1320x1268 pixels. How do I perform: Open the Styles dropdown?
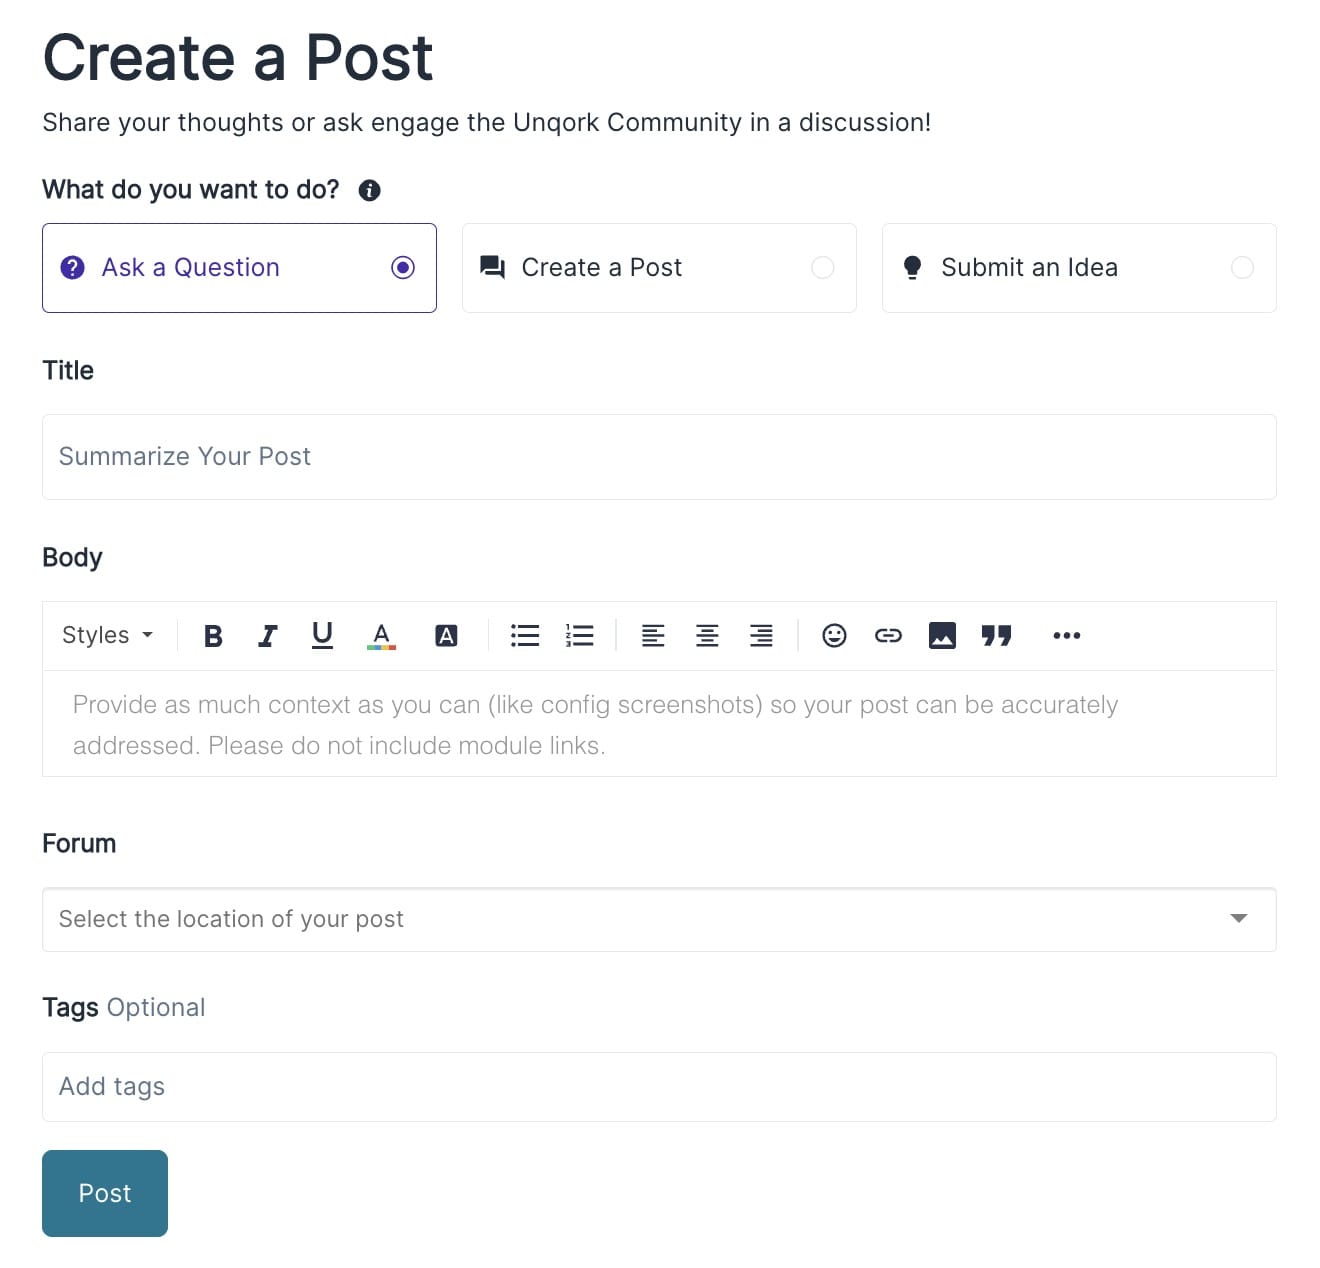107,636
